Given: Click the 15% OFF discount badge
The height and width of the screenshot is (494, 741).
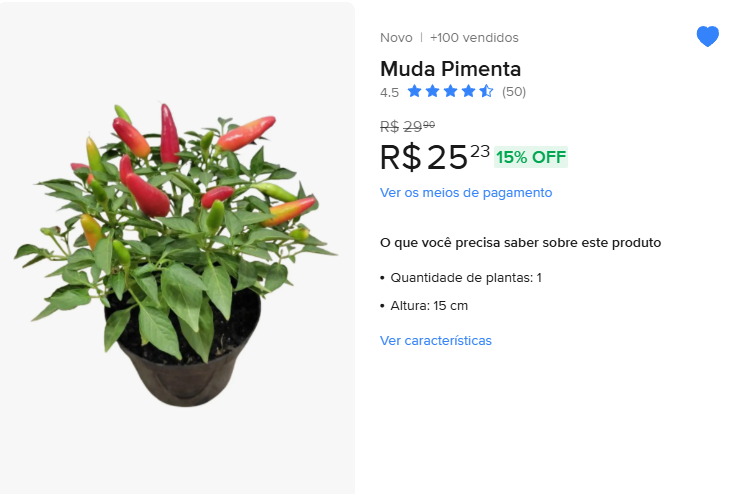Looking at the screenshot, I should point(531,157).
